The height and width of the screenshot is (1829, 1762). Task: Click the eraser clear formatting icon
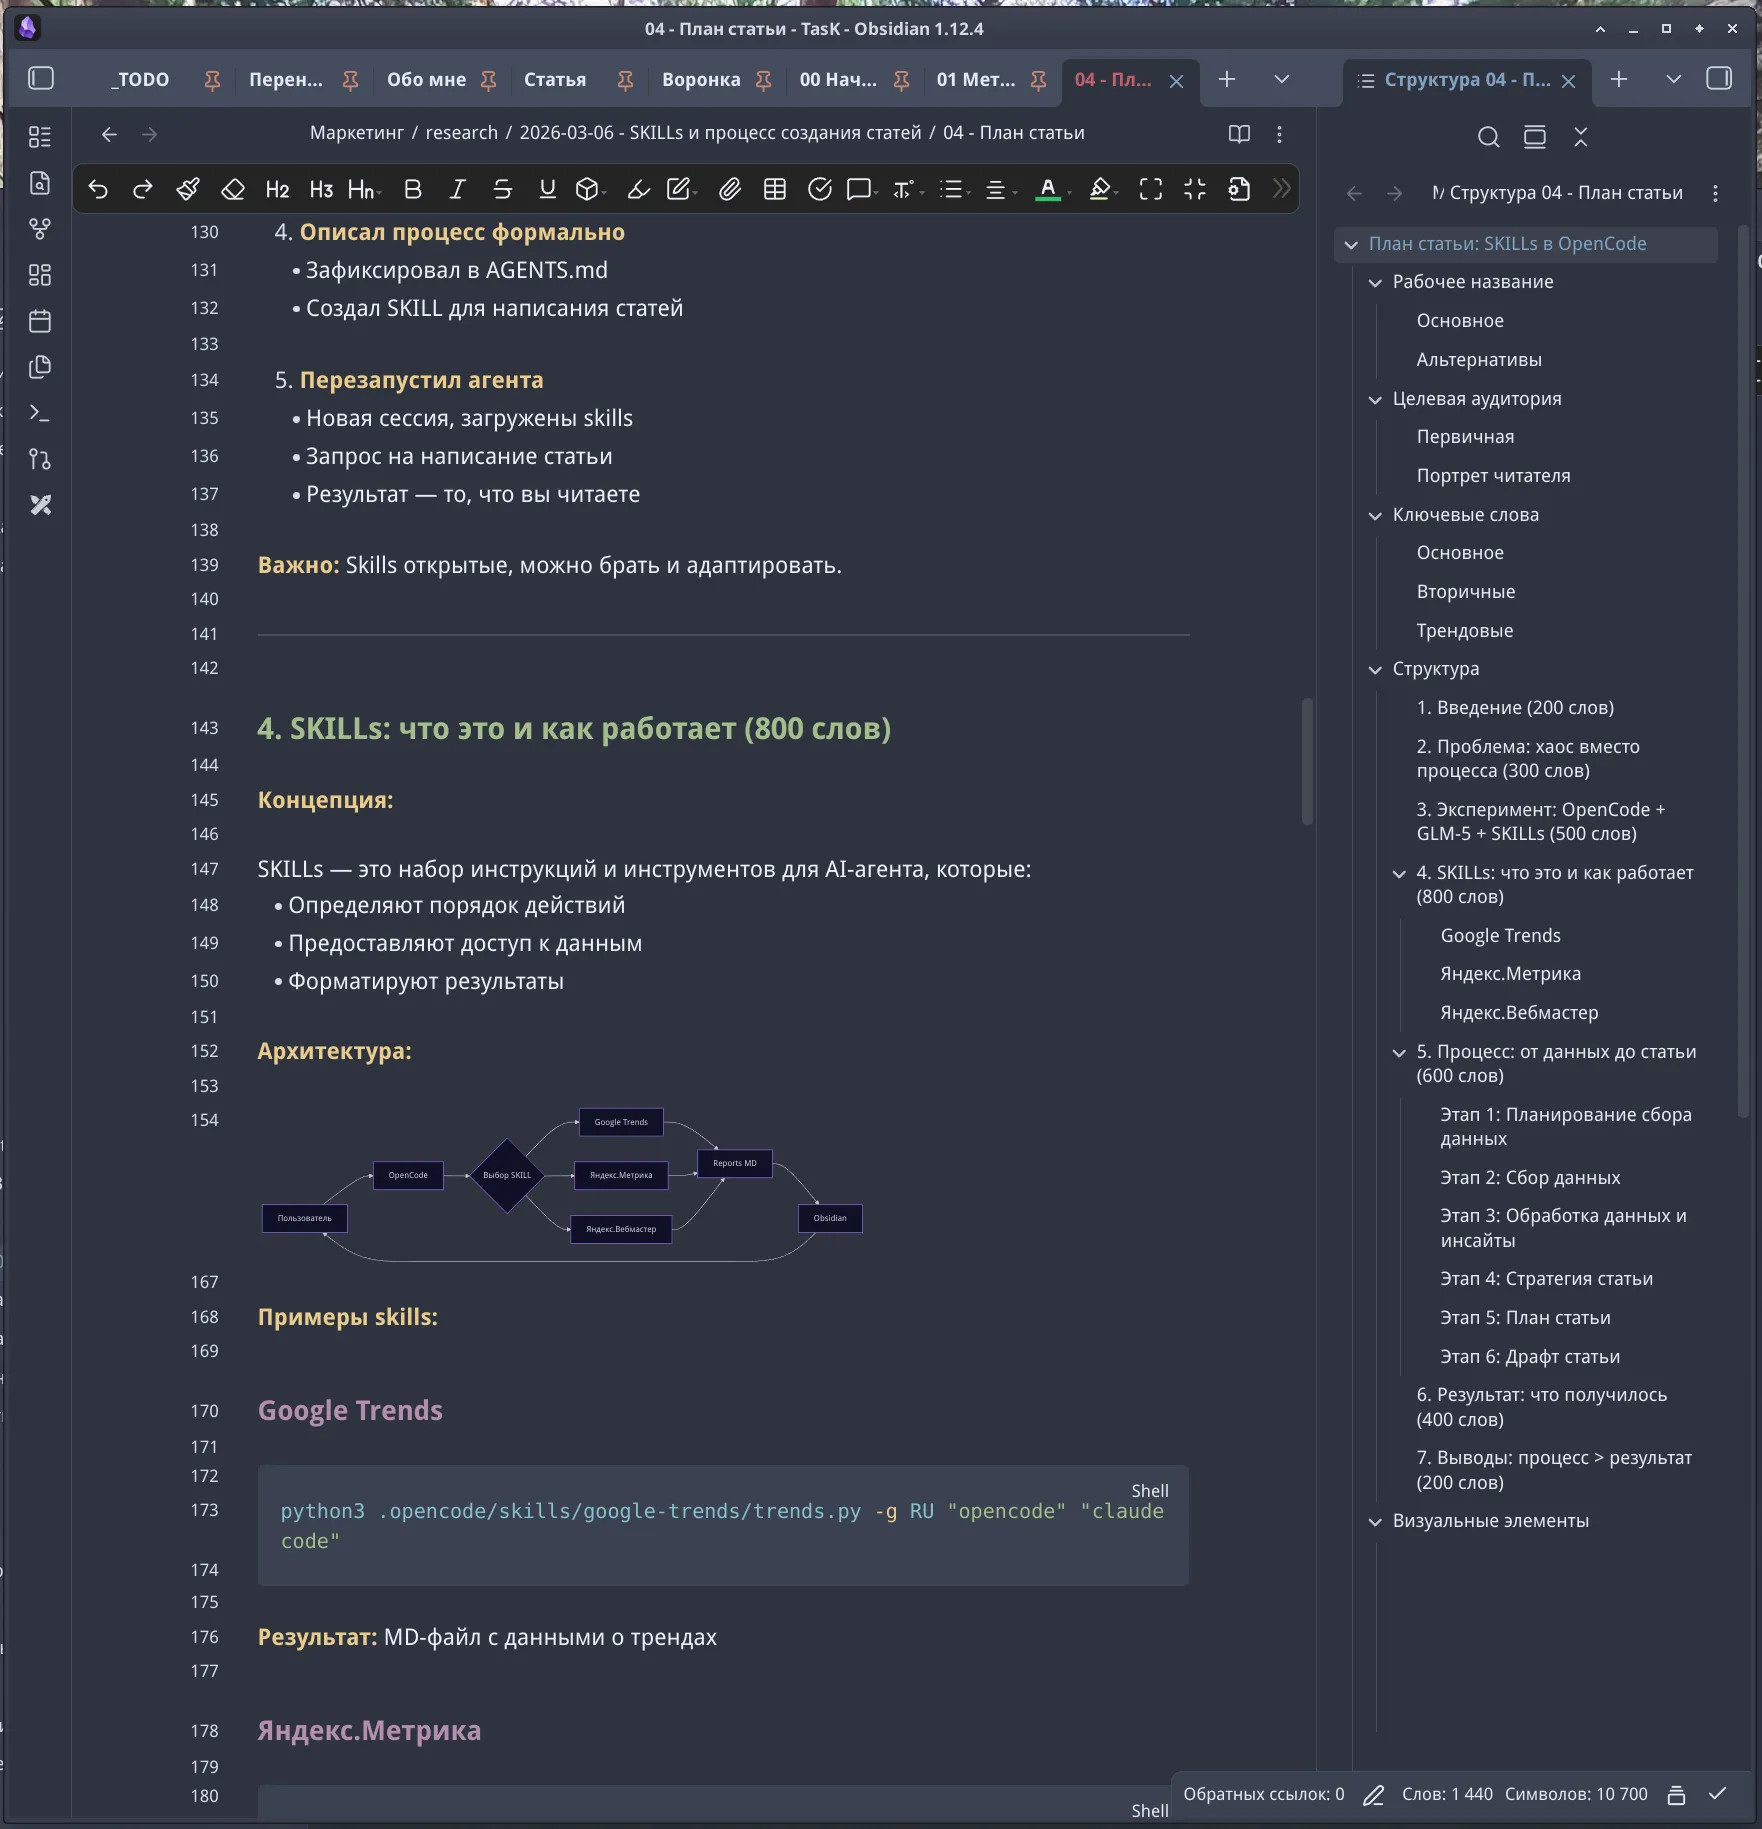pyautogui.click(x=232, y=189)
